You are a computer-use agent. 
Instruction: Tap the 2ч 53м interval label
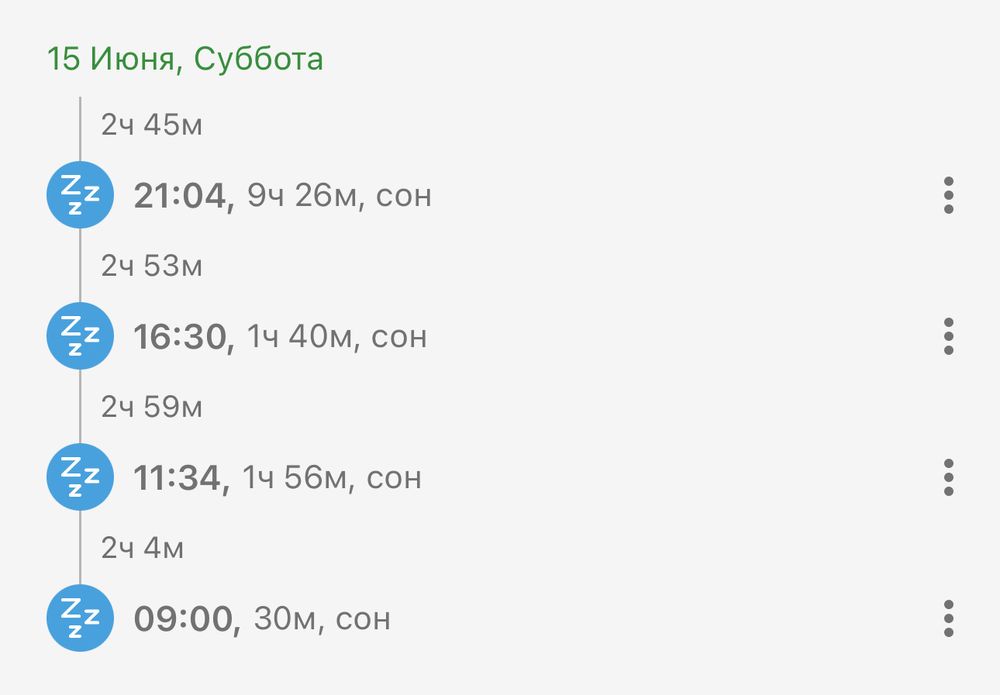point(152,266)
